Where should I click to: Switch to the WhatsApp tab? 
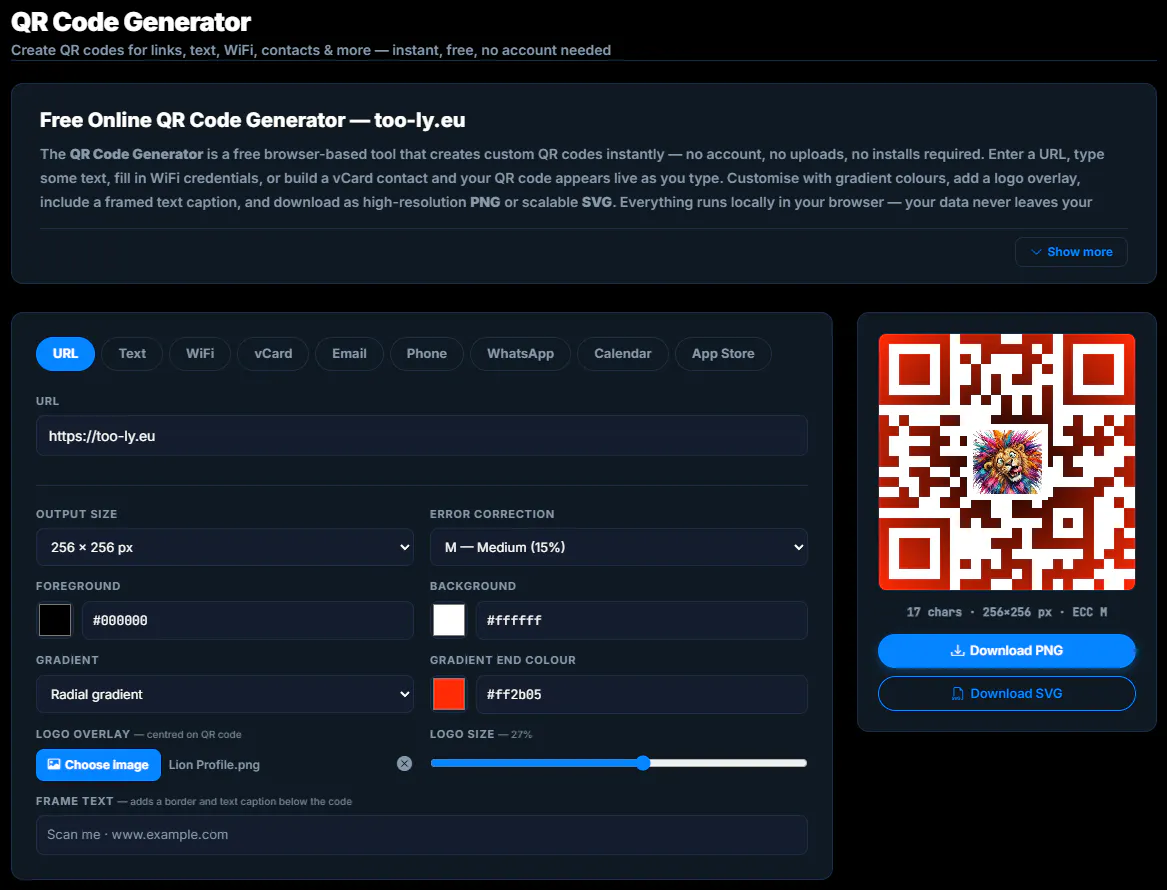pos(520,353)
